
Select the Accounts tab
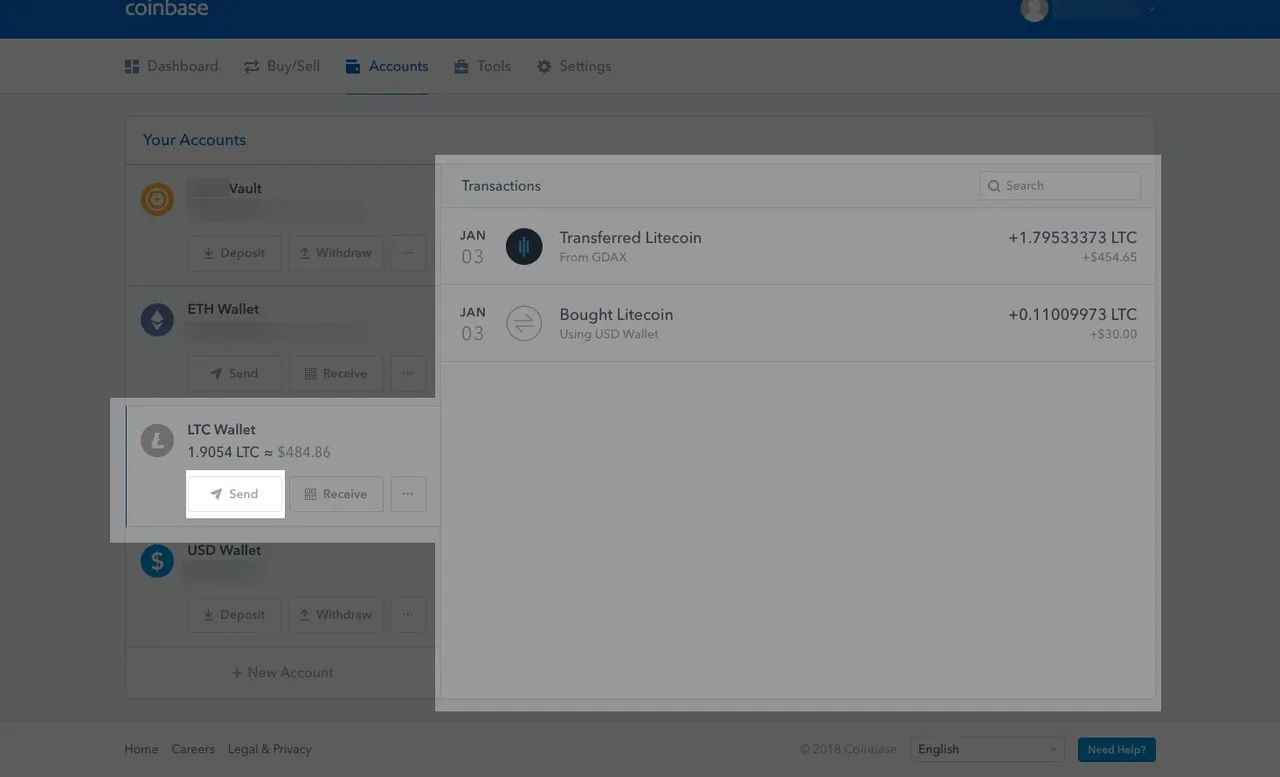(x=387, y=66)
